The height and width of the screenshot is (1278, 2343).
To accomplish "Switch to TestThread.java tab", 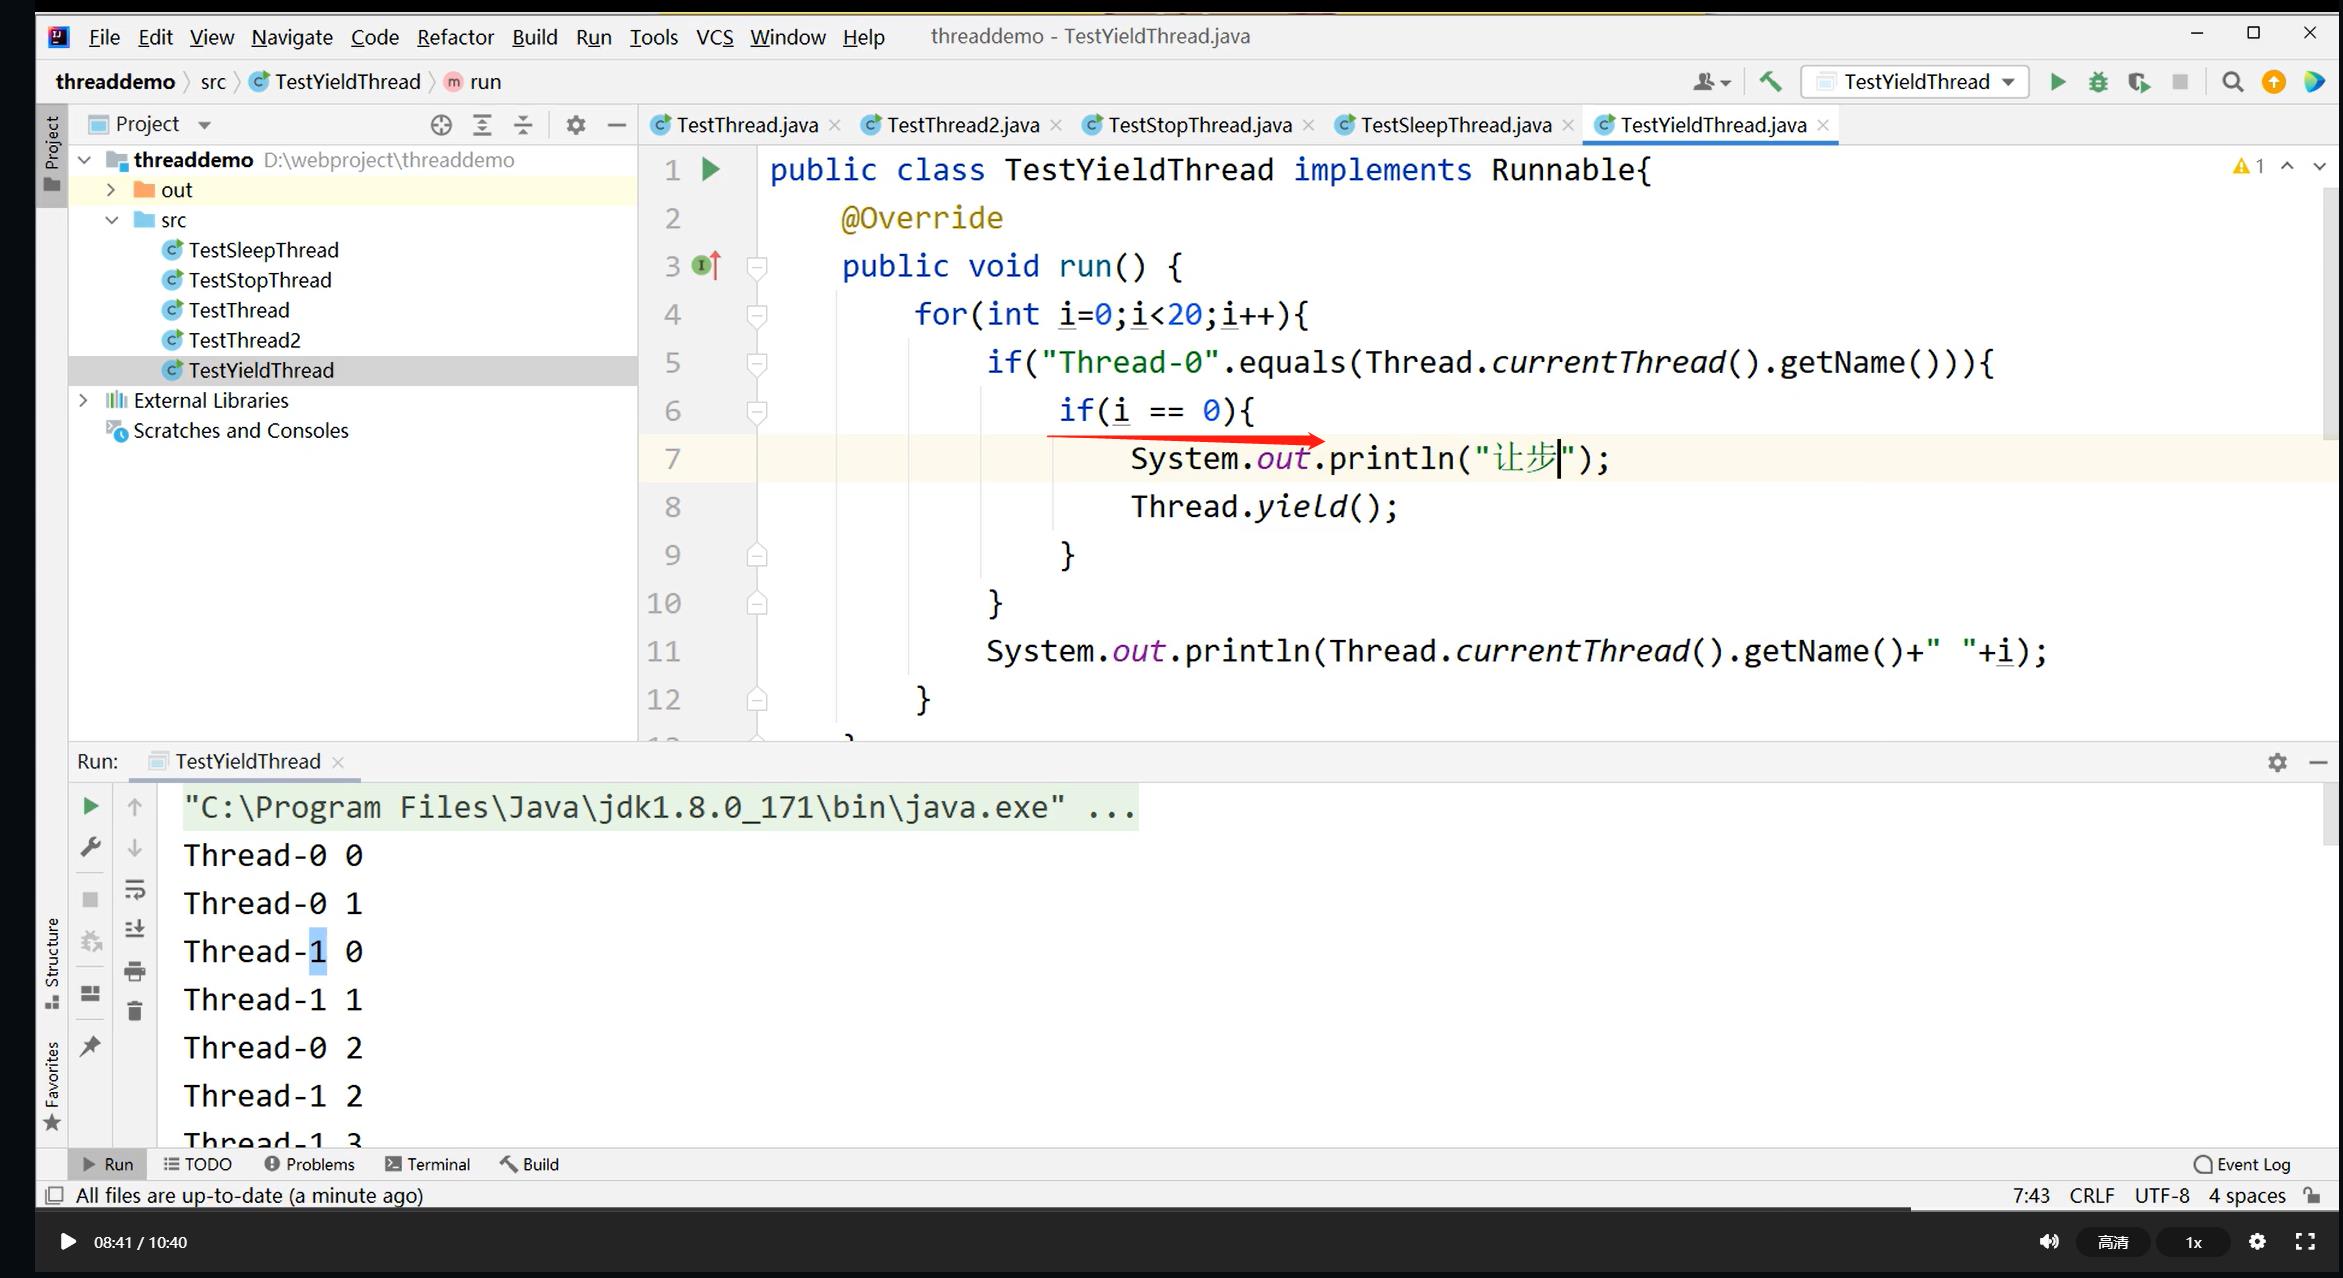I will click(x=746, y=125).
